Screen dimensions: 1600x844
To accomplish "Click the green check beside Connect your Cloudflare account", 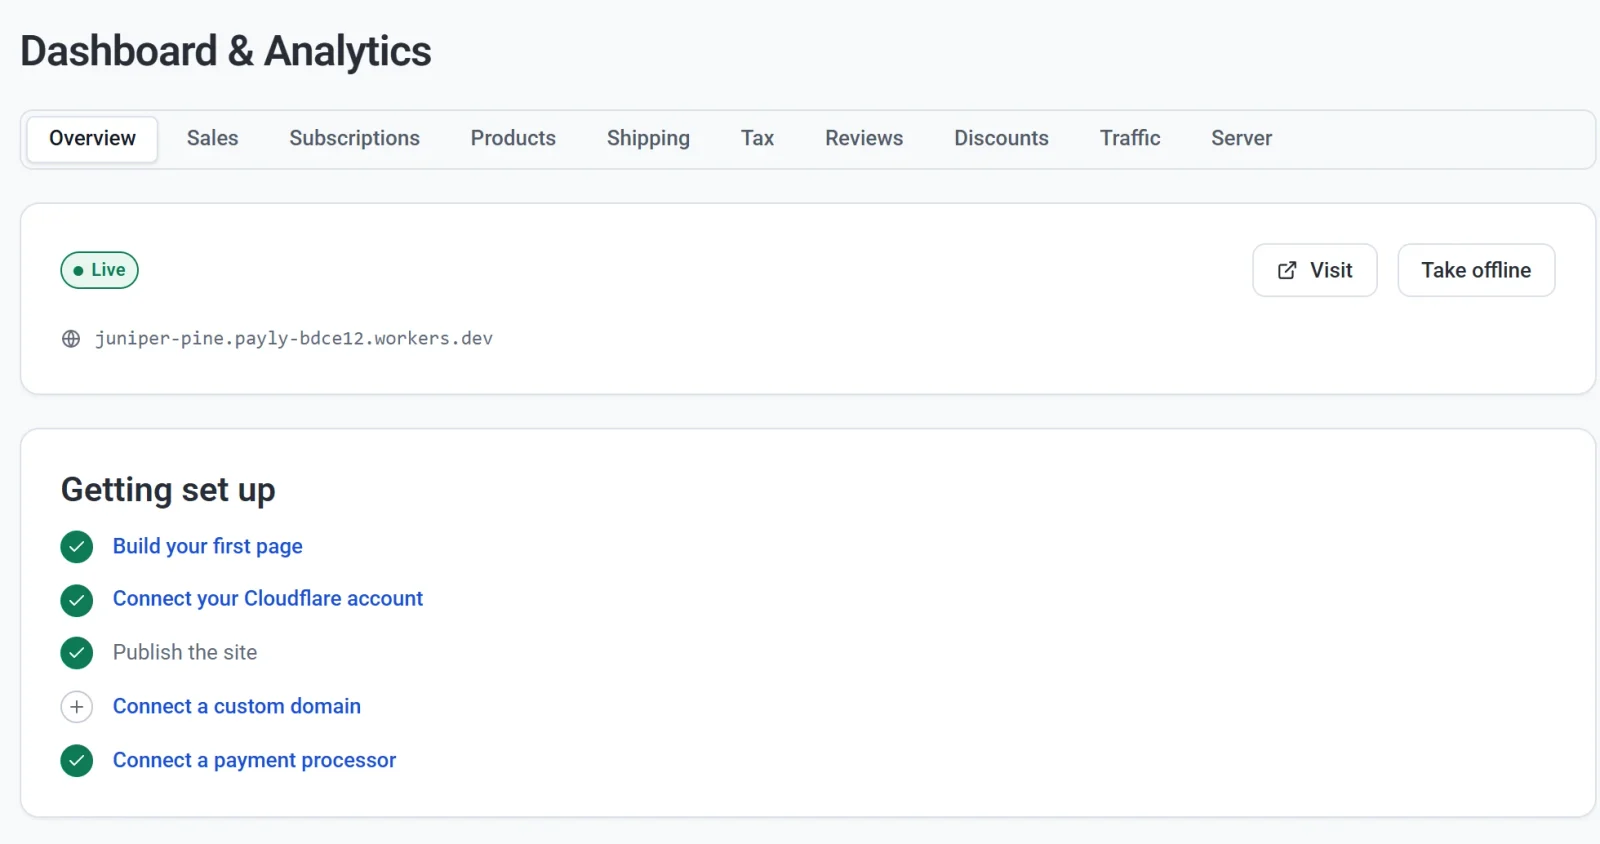I will [77, 600].
